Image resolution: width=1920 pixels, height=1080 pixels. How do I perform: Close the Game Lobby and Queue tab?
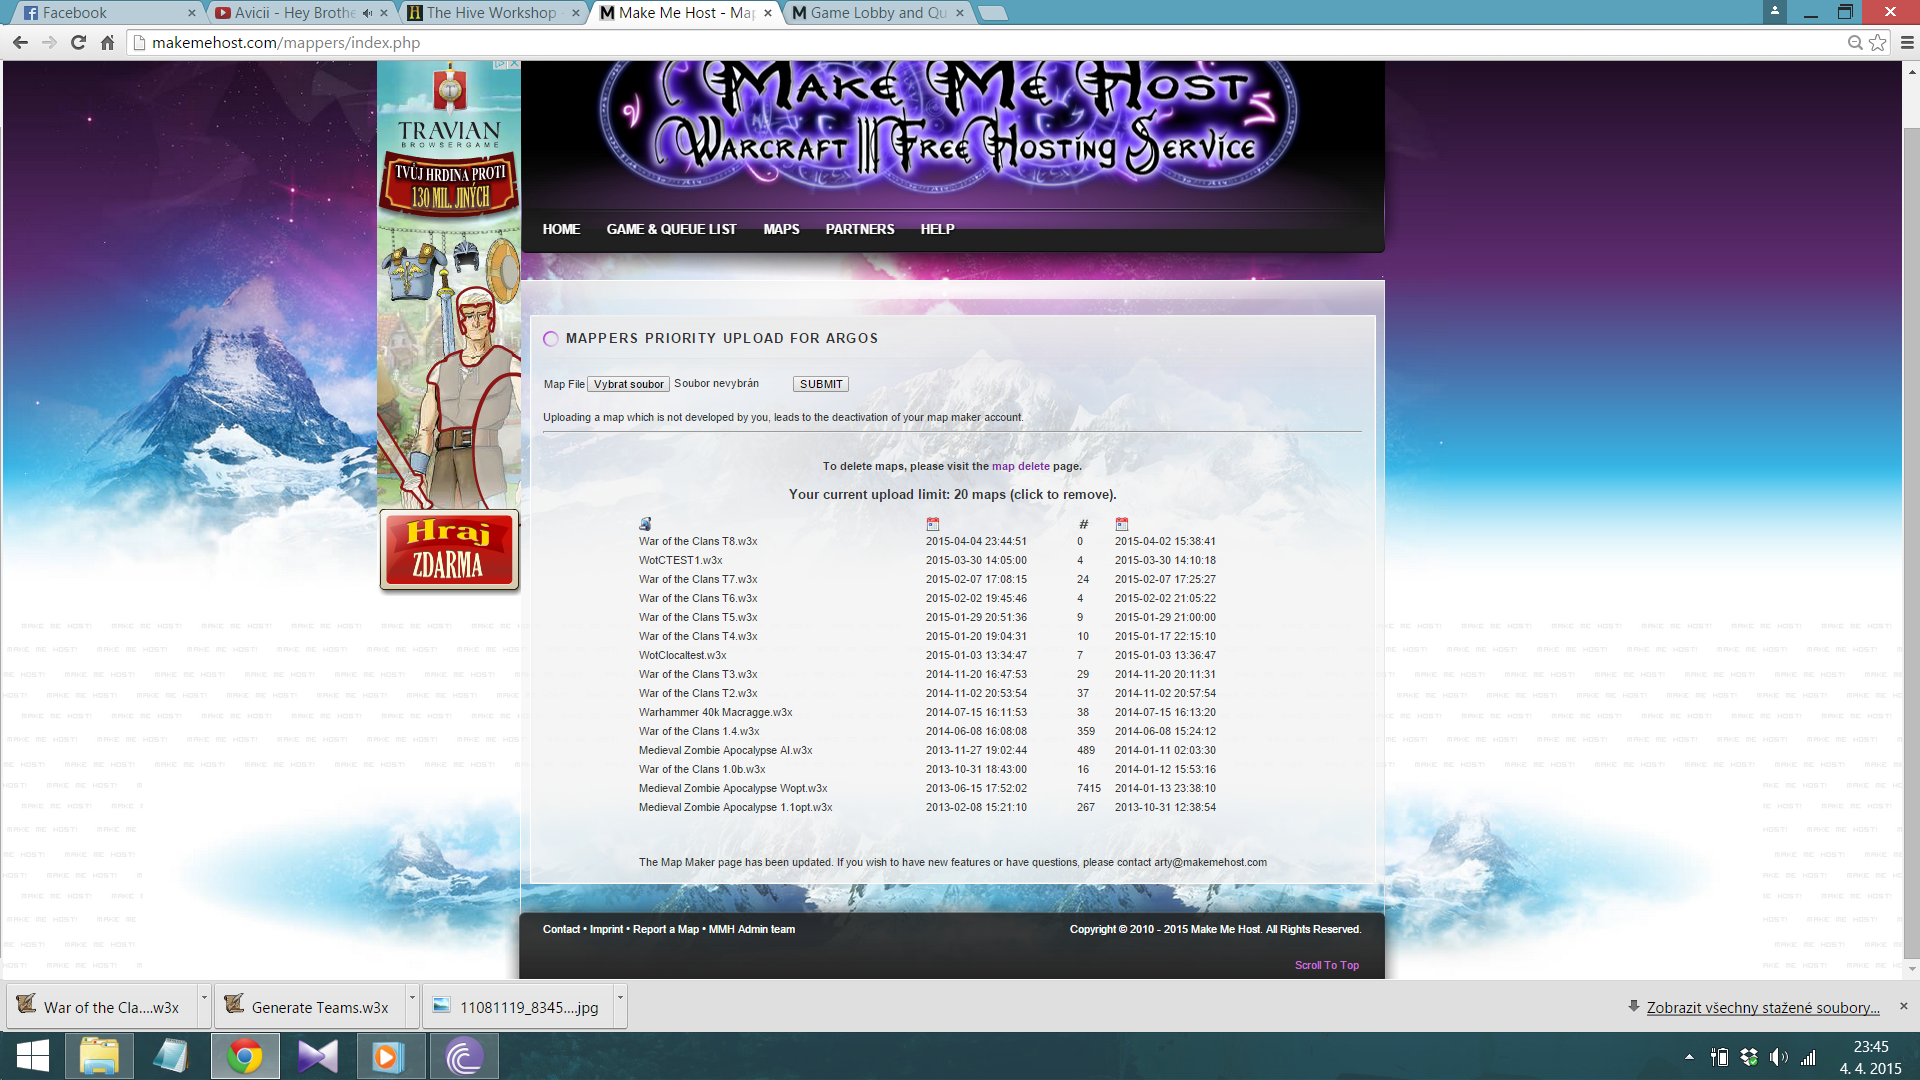click(960, 13)
